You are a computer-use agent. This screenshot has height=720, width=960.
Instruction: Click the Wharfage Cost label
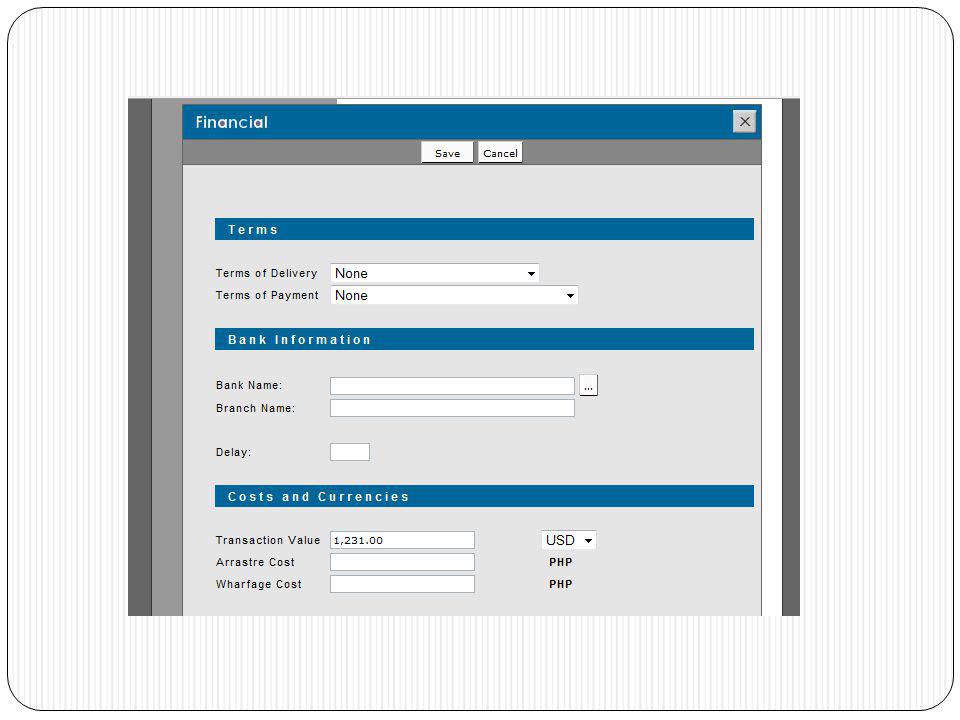[258, 584]
